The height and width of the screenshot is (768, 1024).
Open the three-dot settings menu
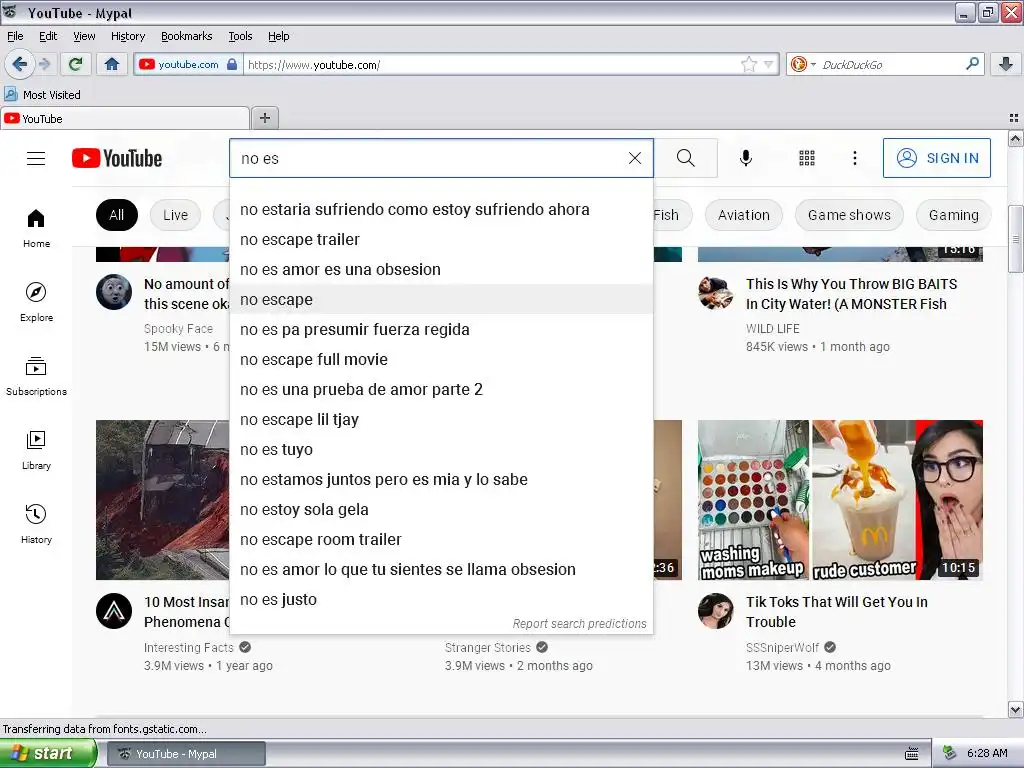(855, 158)
